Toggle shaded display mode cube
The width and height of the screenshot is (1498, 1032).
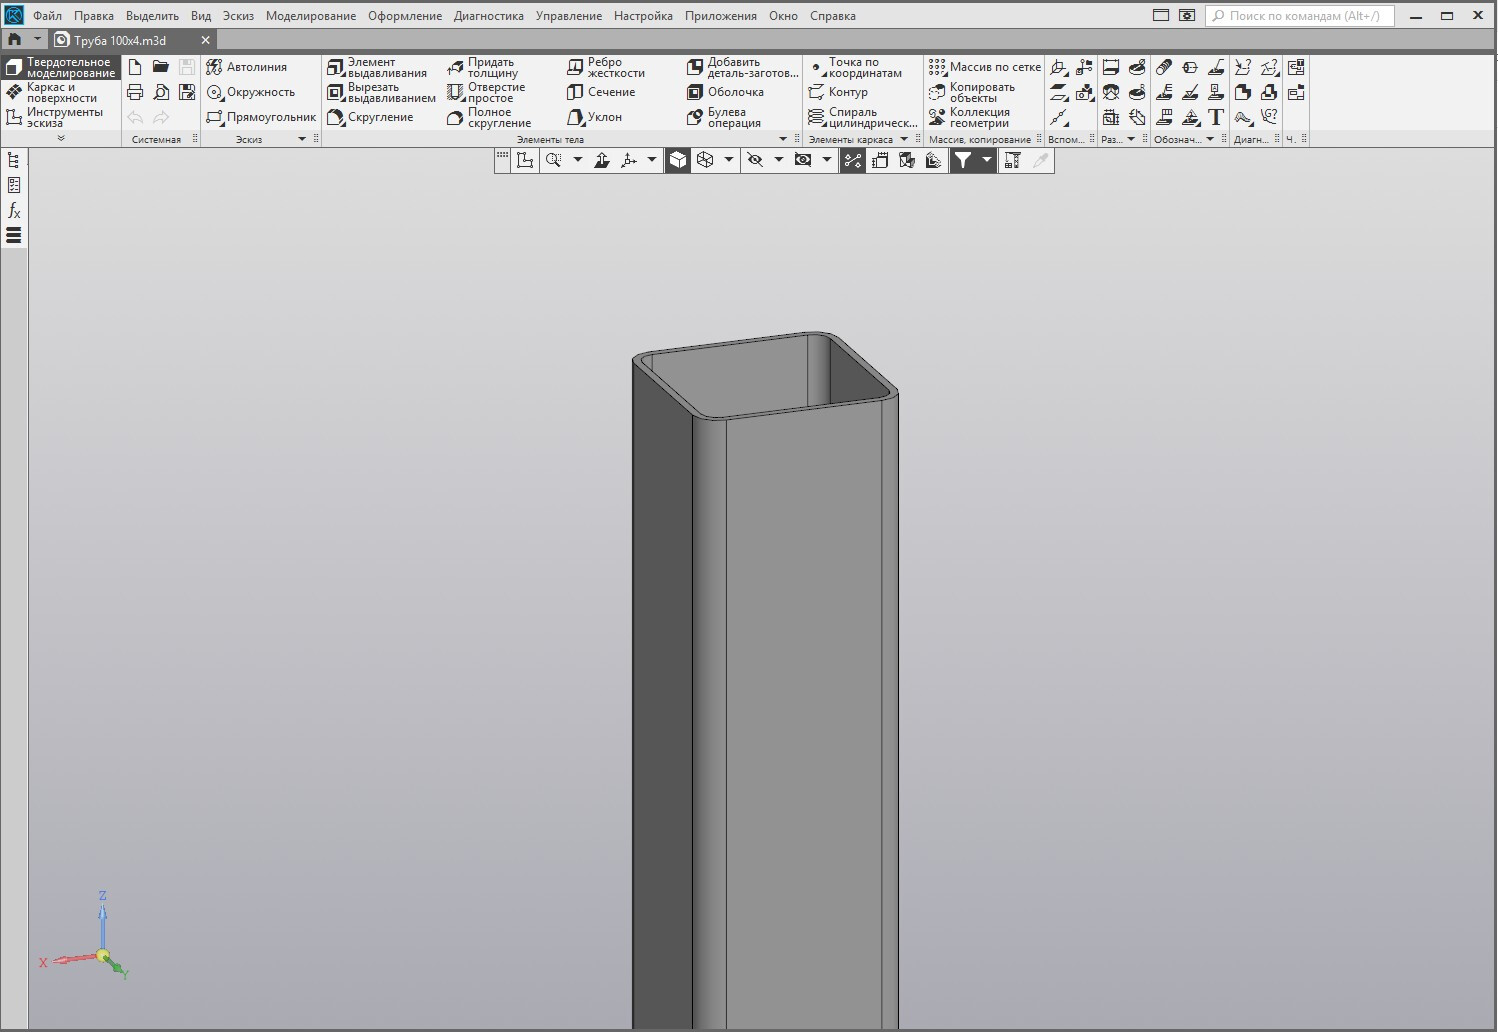[x=678, y=160]
